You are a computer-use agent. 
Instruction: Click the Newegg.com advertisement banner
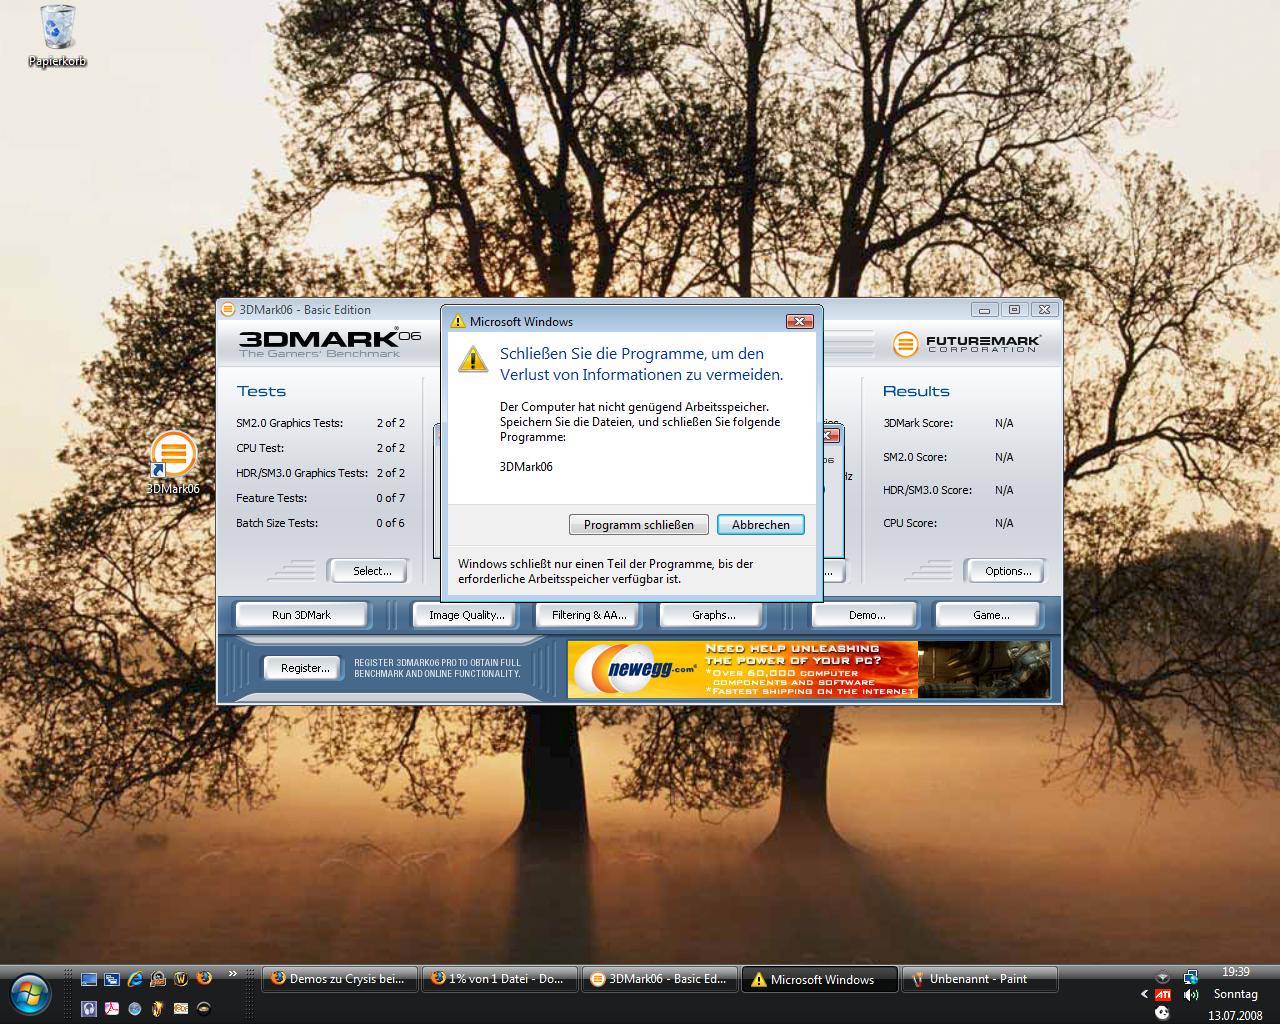coord(809,669)
